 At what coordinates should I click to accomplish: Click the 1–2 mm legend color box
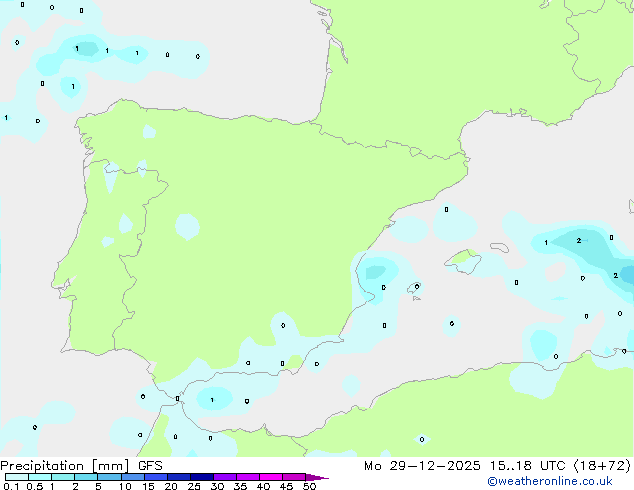(63, 477)
